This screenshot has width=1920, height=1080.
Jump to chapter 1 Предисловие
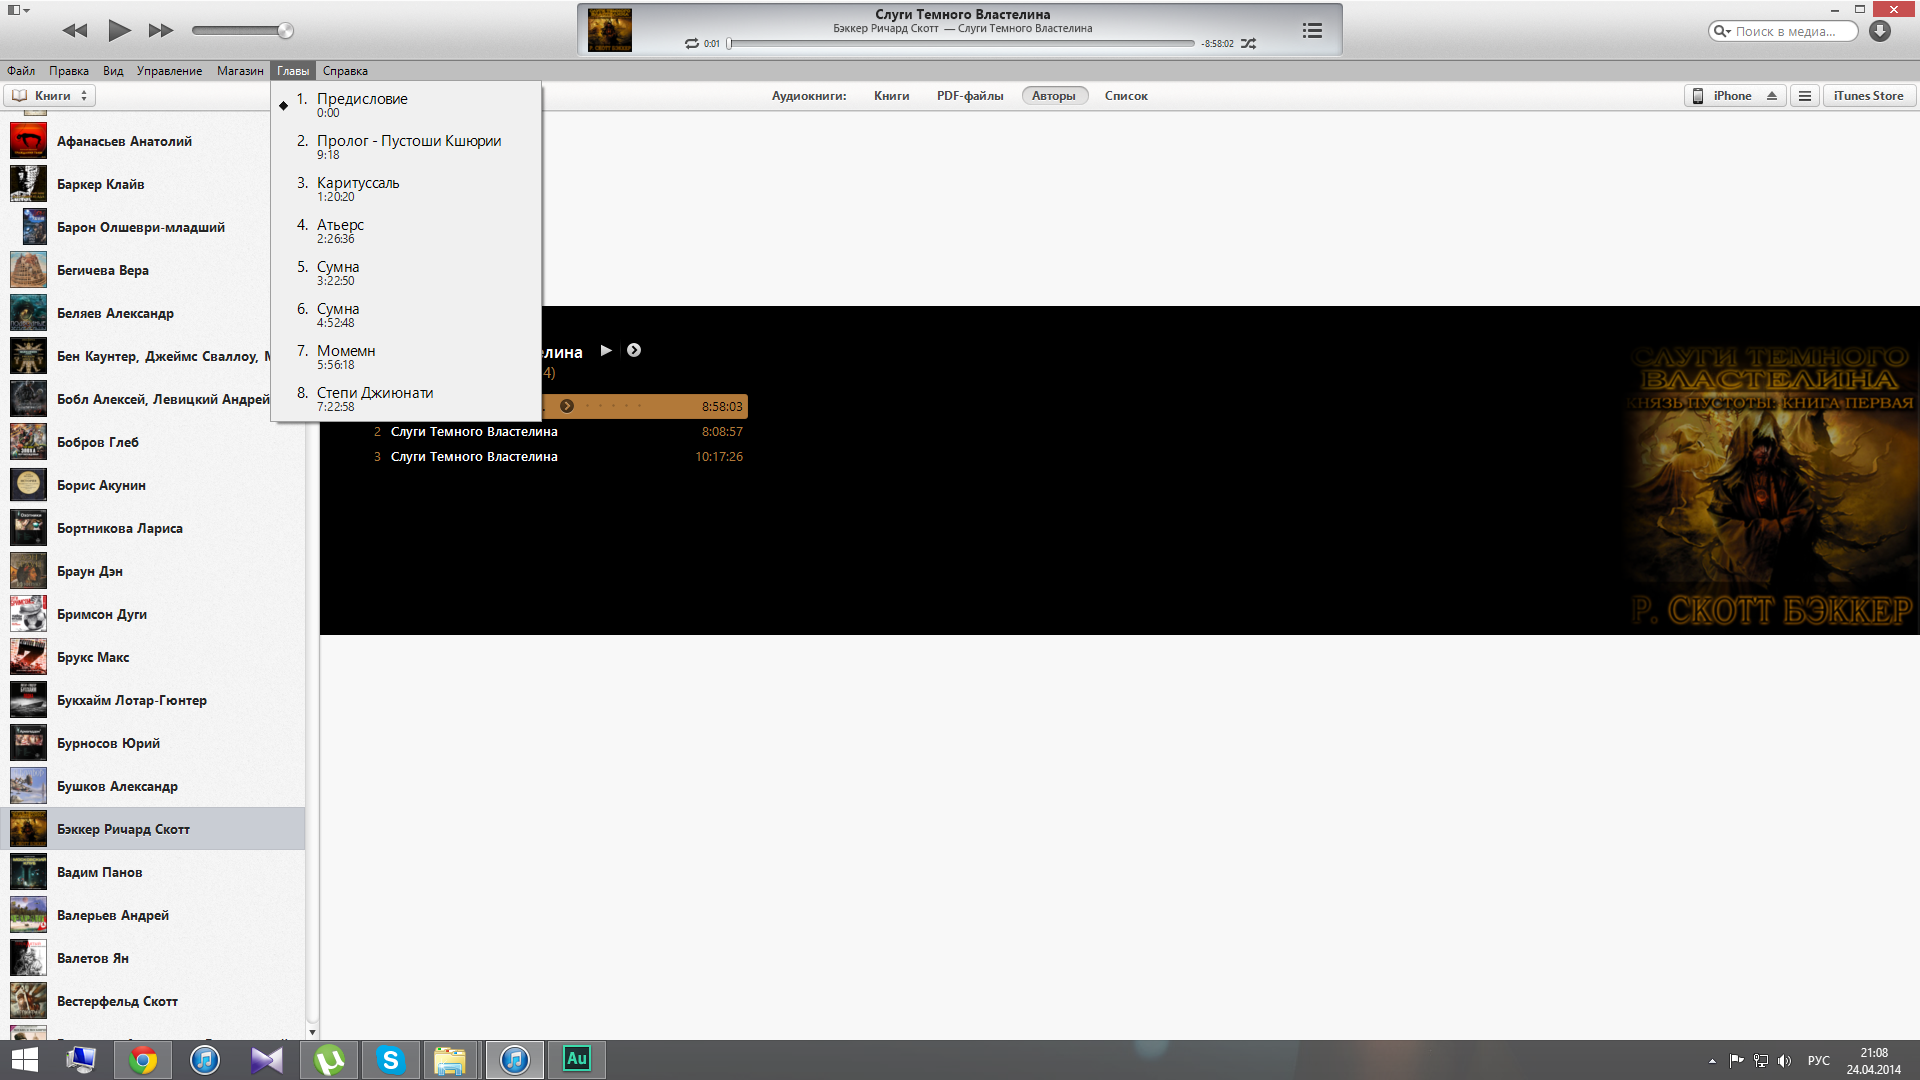pos(406,105)
